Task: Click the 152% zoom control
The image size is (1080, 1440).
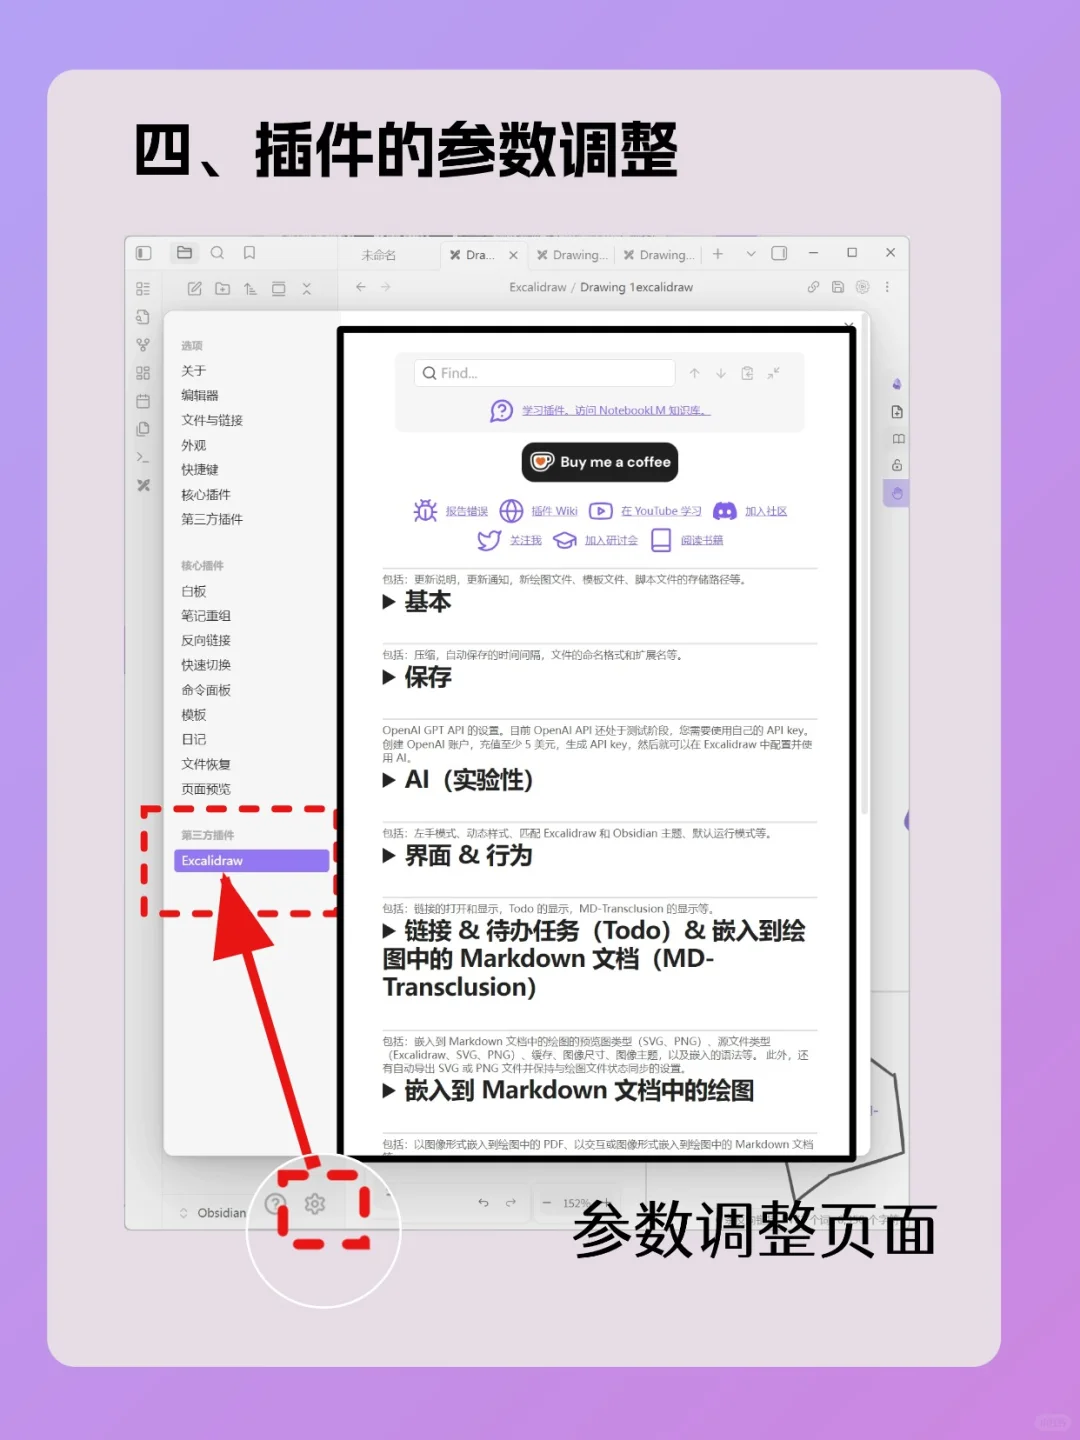Action: pyautogui.click(x=575, y=1203)
